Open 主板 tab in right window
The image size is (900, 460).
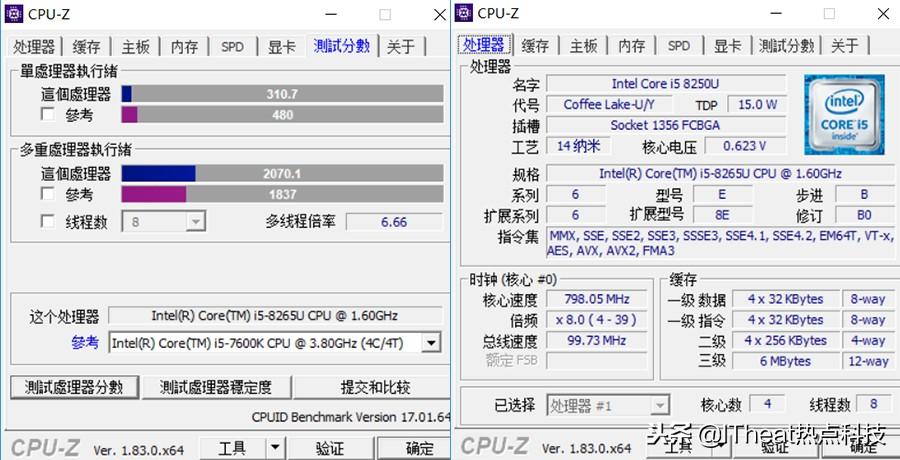tap(584, 46)
